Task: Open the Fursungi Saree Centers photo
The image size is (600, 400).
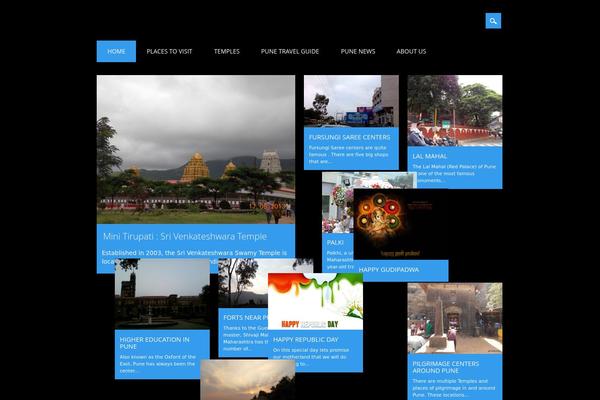Action: tap(351, 101)
